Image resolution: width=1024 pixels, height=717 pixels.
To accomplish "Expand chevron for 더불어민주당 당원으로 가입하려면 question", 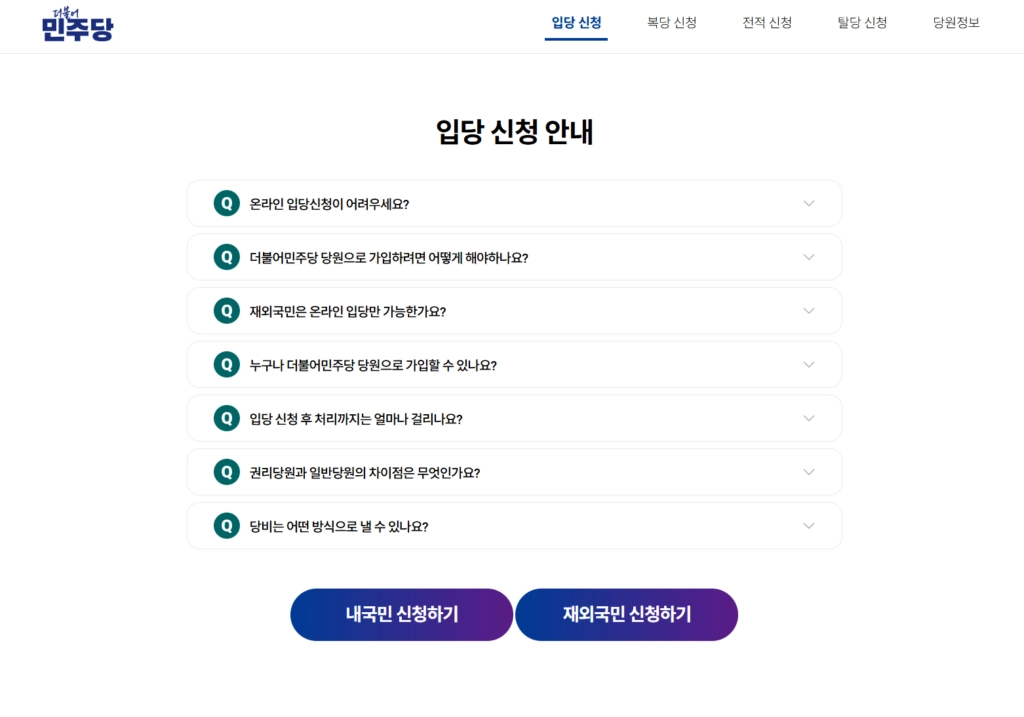I will [x=808, y=257].
